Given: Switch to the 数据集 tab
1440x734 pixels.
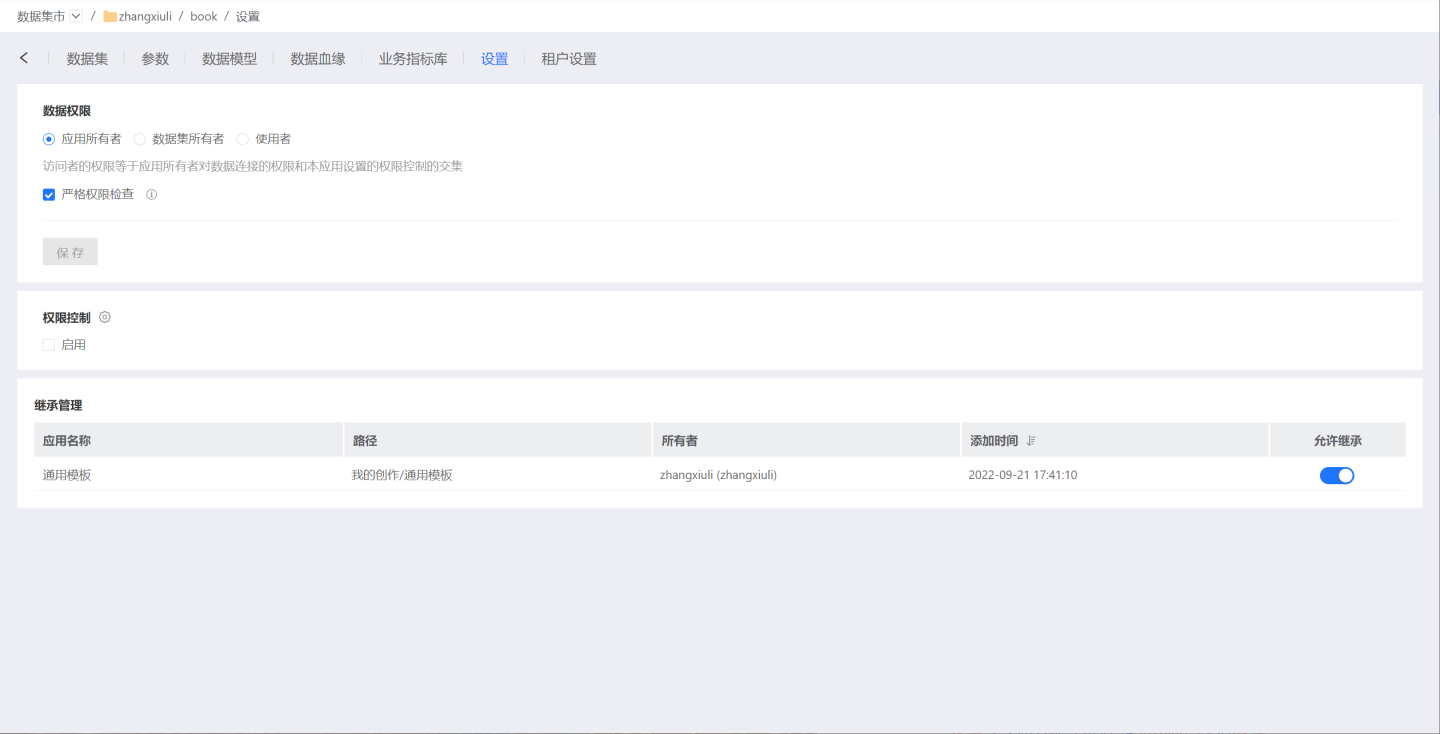Looking at the screenshot, I should coord(87,59).
